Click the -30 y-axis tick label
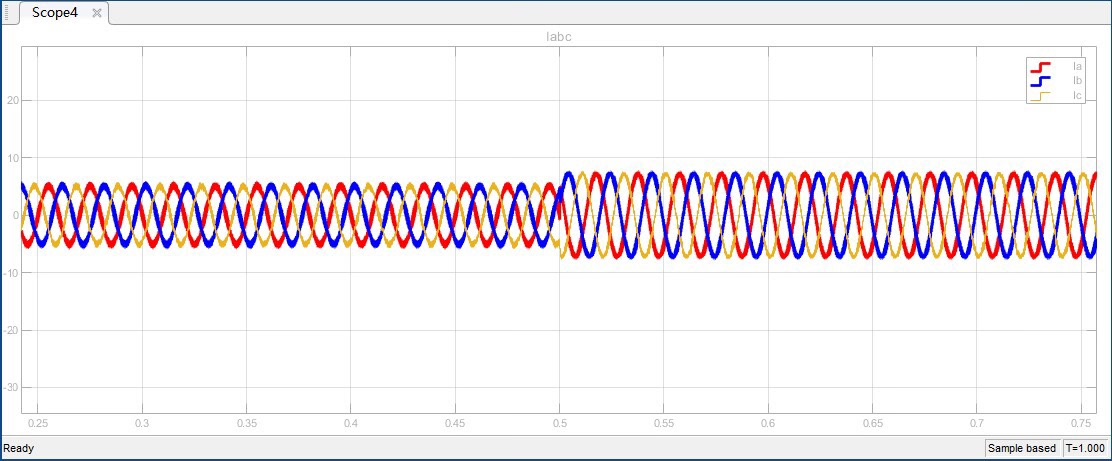Viewport: 1112px width, 461px height. [11, 387]
